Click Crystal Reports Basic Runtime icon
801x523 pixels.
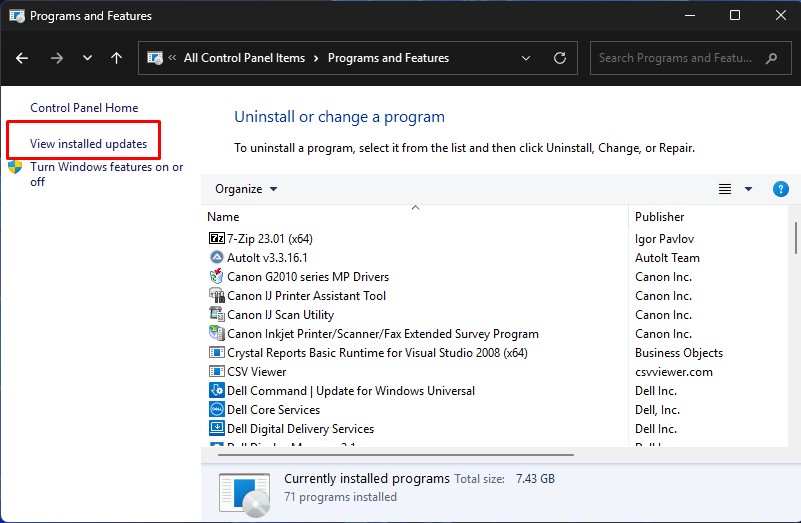click(x=217, y=352)
